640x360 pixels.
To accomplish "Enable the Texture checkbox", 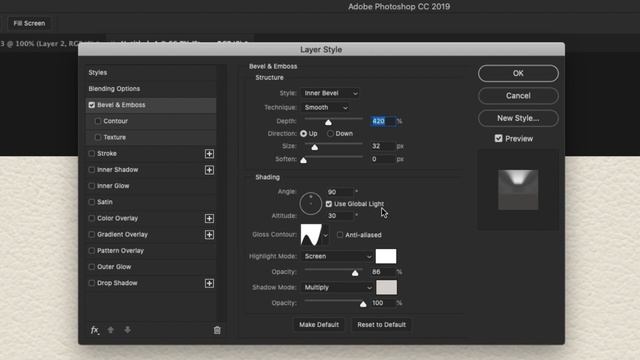I will pyautogui.click(x=98, y=137).
